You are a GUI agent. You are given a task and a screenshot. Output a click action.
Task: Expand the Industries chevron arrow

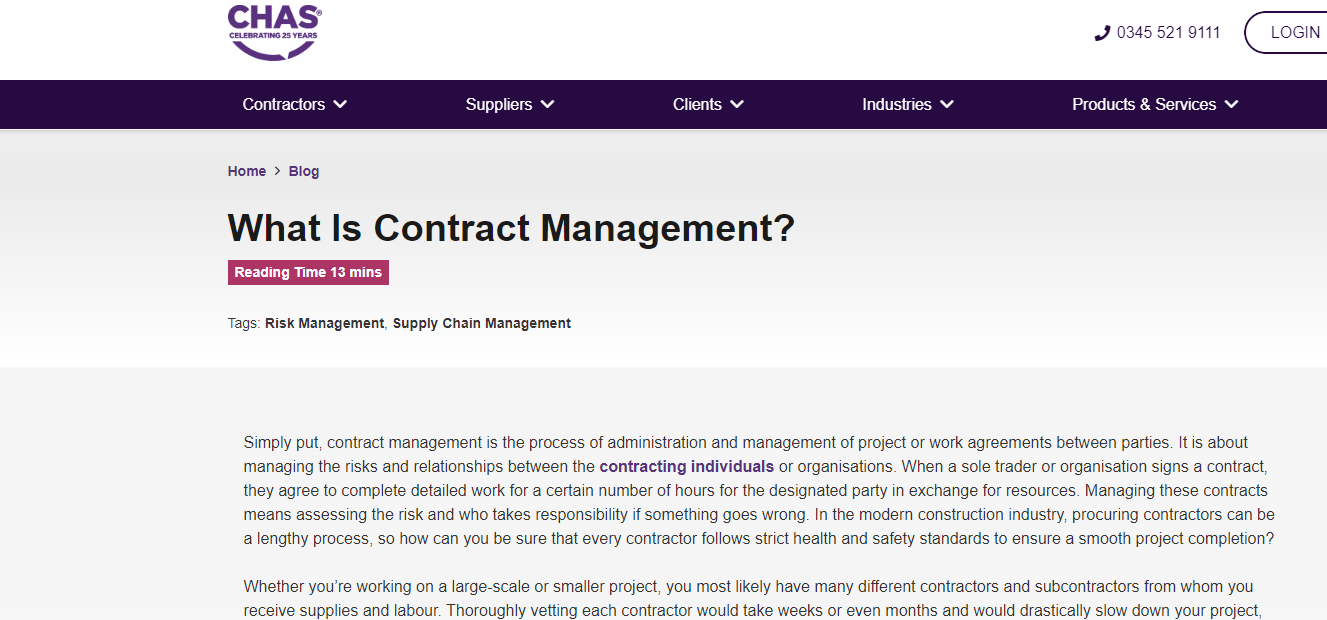(x=947, y=104)
